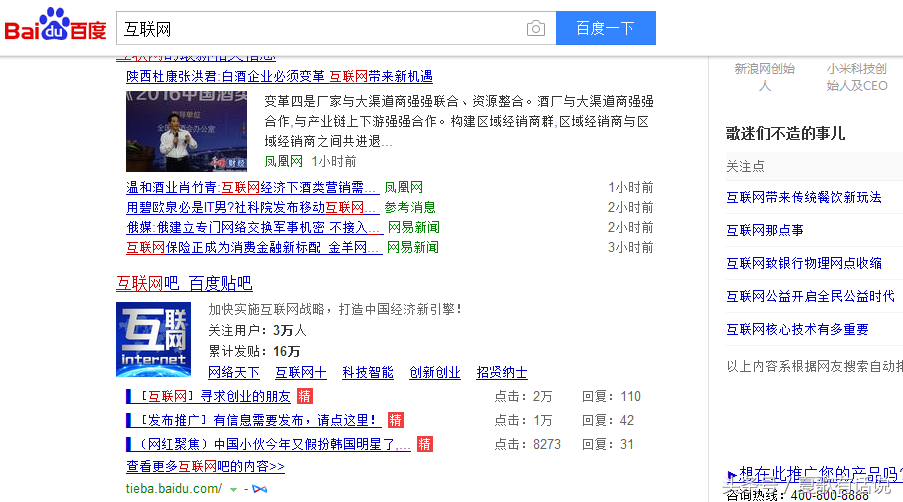
Task: Open headline 陕西杜康张洪君 白酒企业必须变革
Action: tap(279, 77)
